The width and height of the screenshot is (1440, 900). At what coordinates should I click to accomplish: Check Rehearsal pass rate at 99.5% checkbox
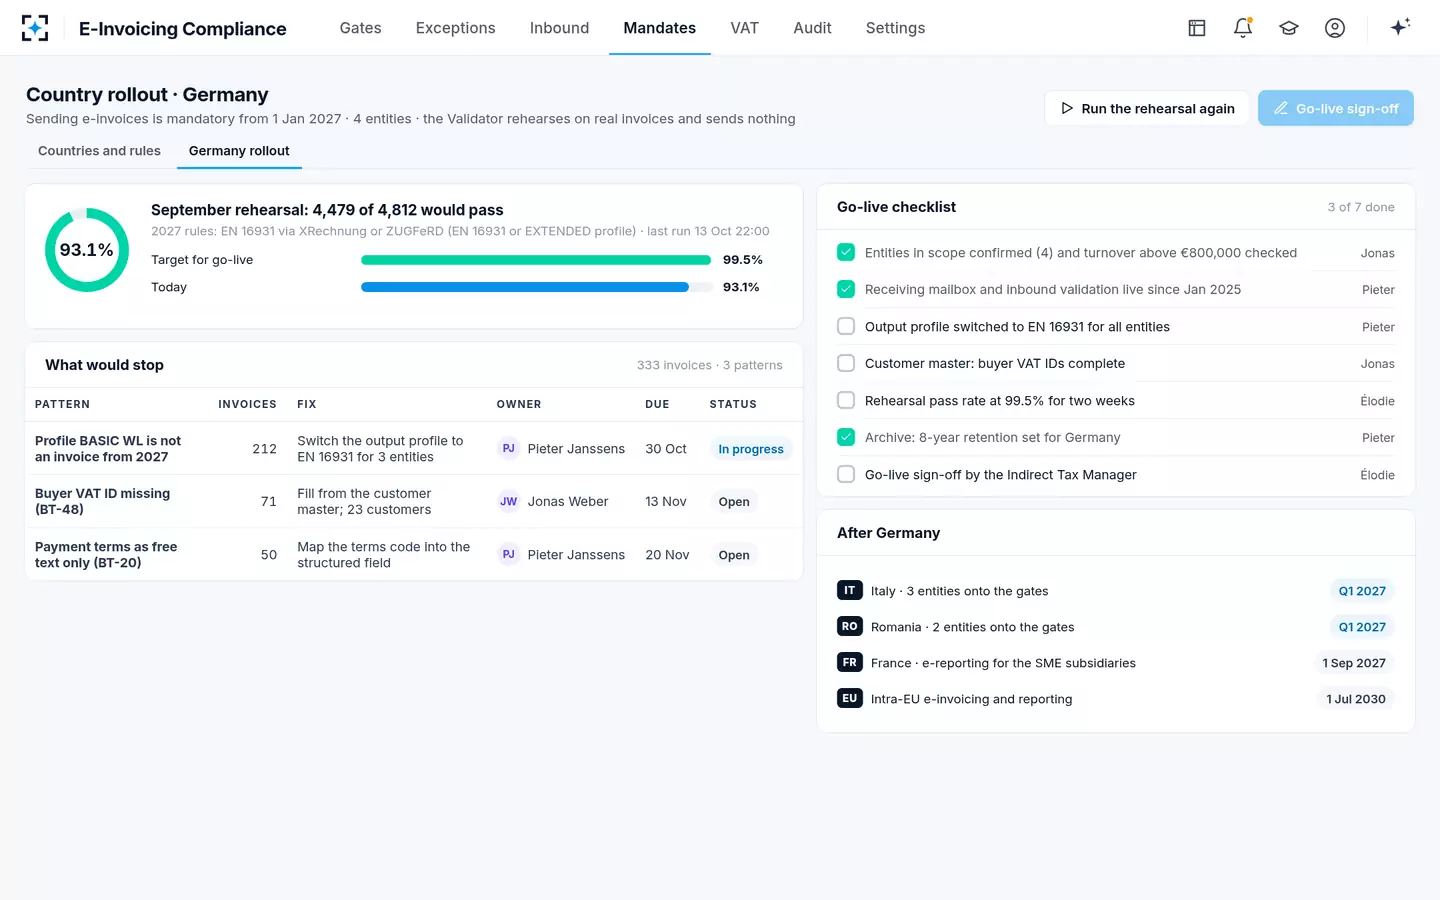tap(846, 401)
